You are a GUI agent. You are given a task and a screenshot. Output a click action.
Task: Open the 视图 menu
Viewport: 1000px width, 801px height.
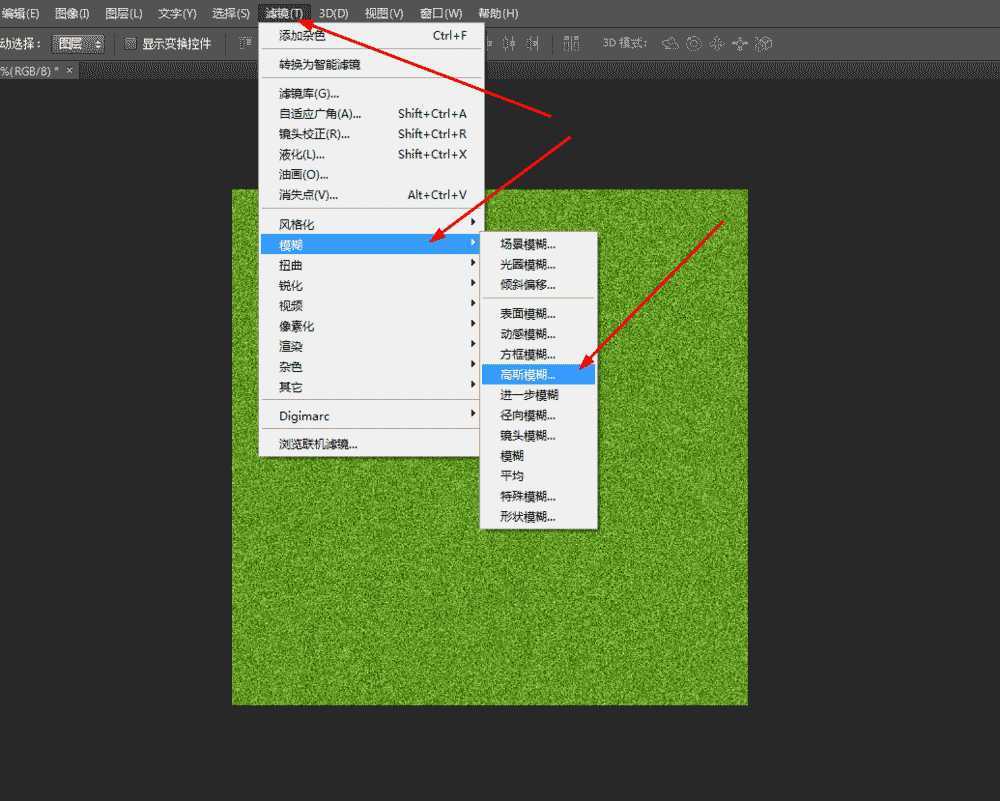[384, 13]
